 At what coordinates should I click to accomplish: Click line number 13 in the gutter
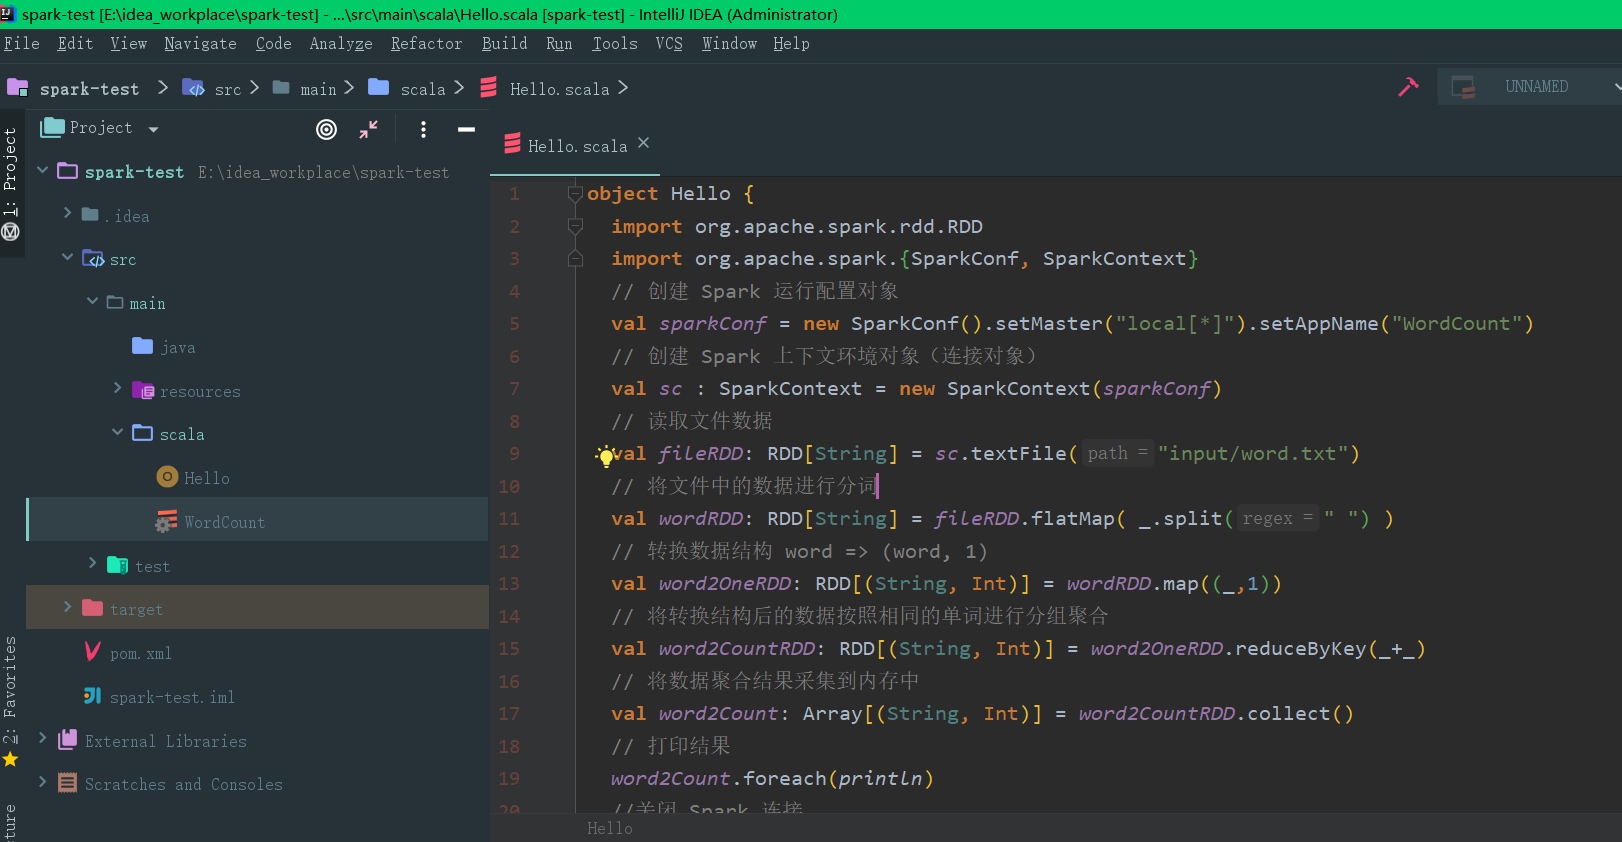(509, 584)
